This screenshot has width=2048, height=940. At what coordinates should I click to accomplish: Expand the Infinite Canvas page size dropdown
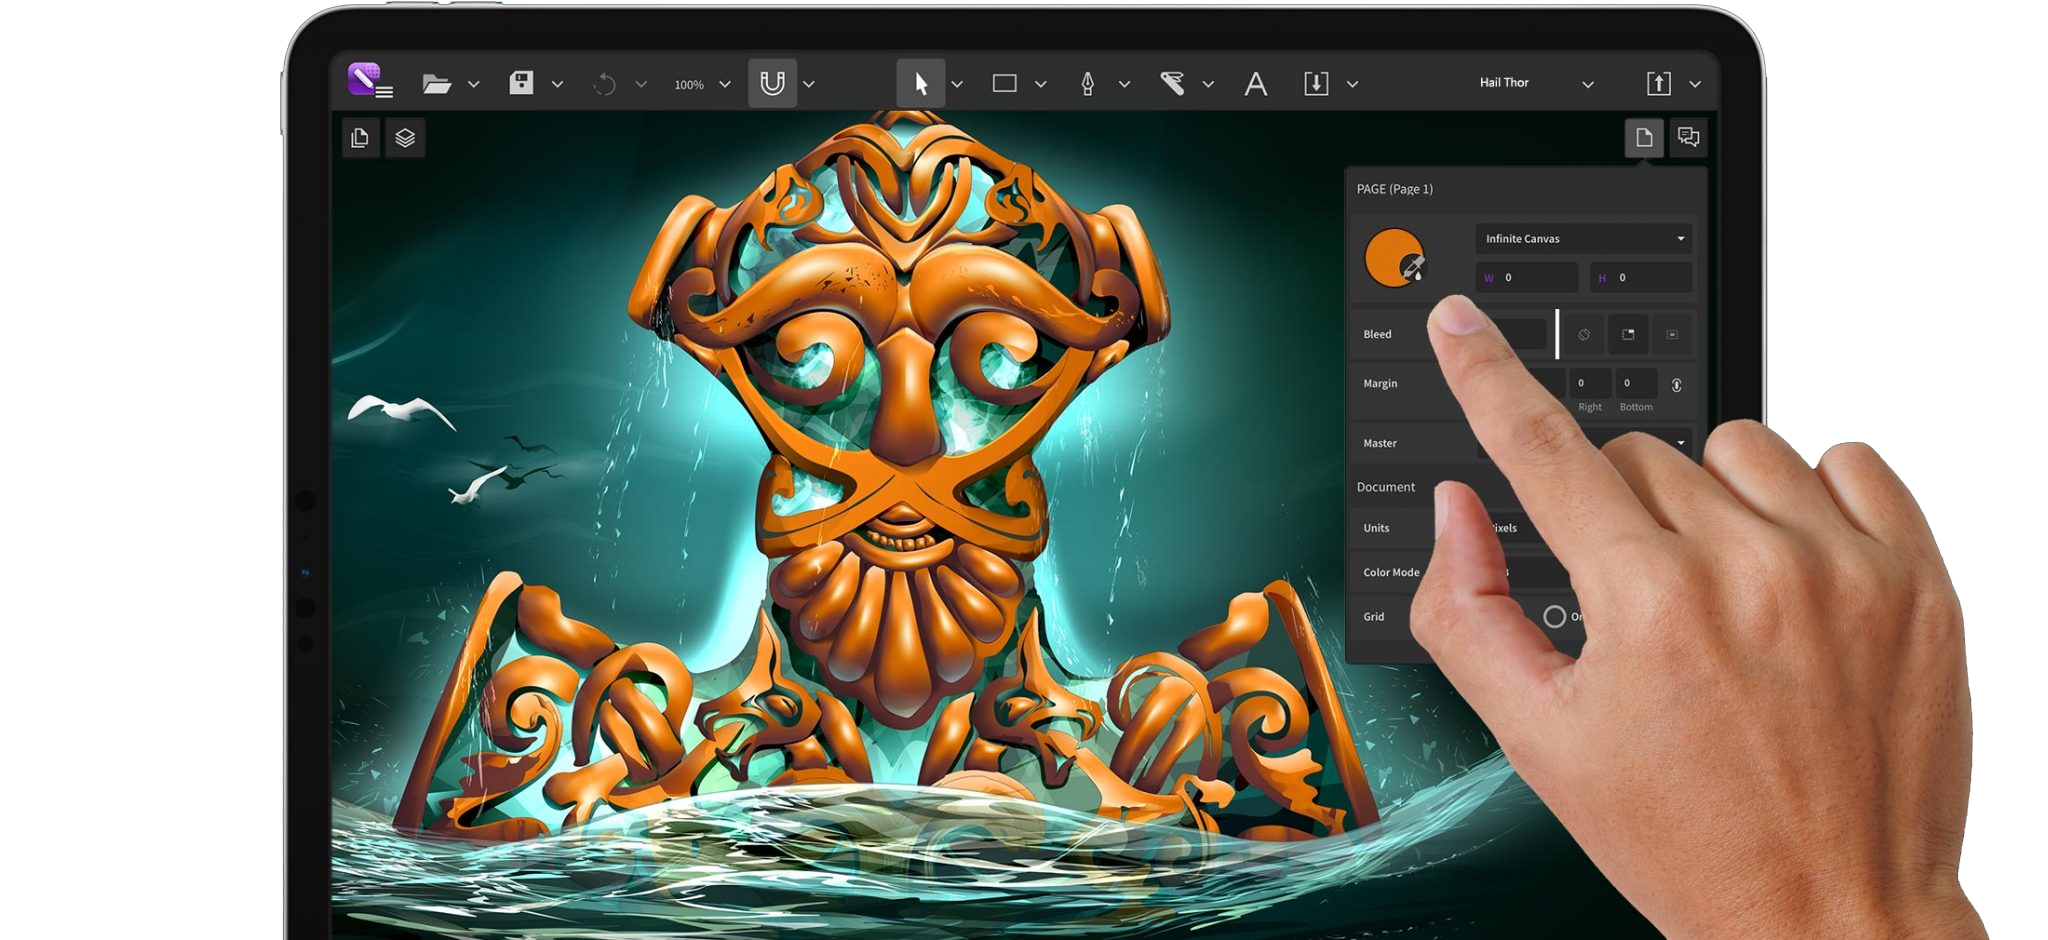(1584, 239)
